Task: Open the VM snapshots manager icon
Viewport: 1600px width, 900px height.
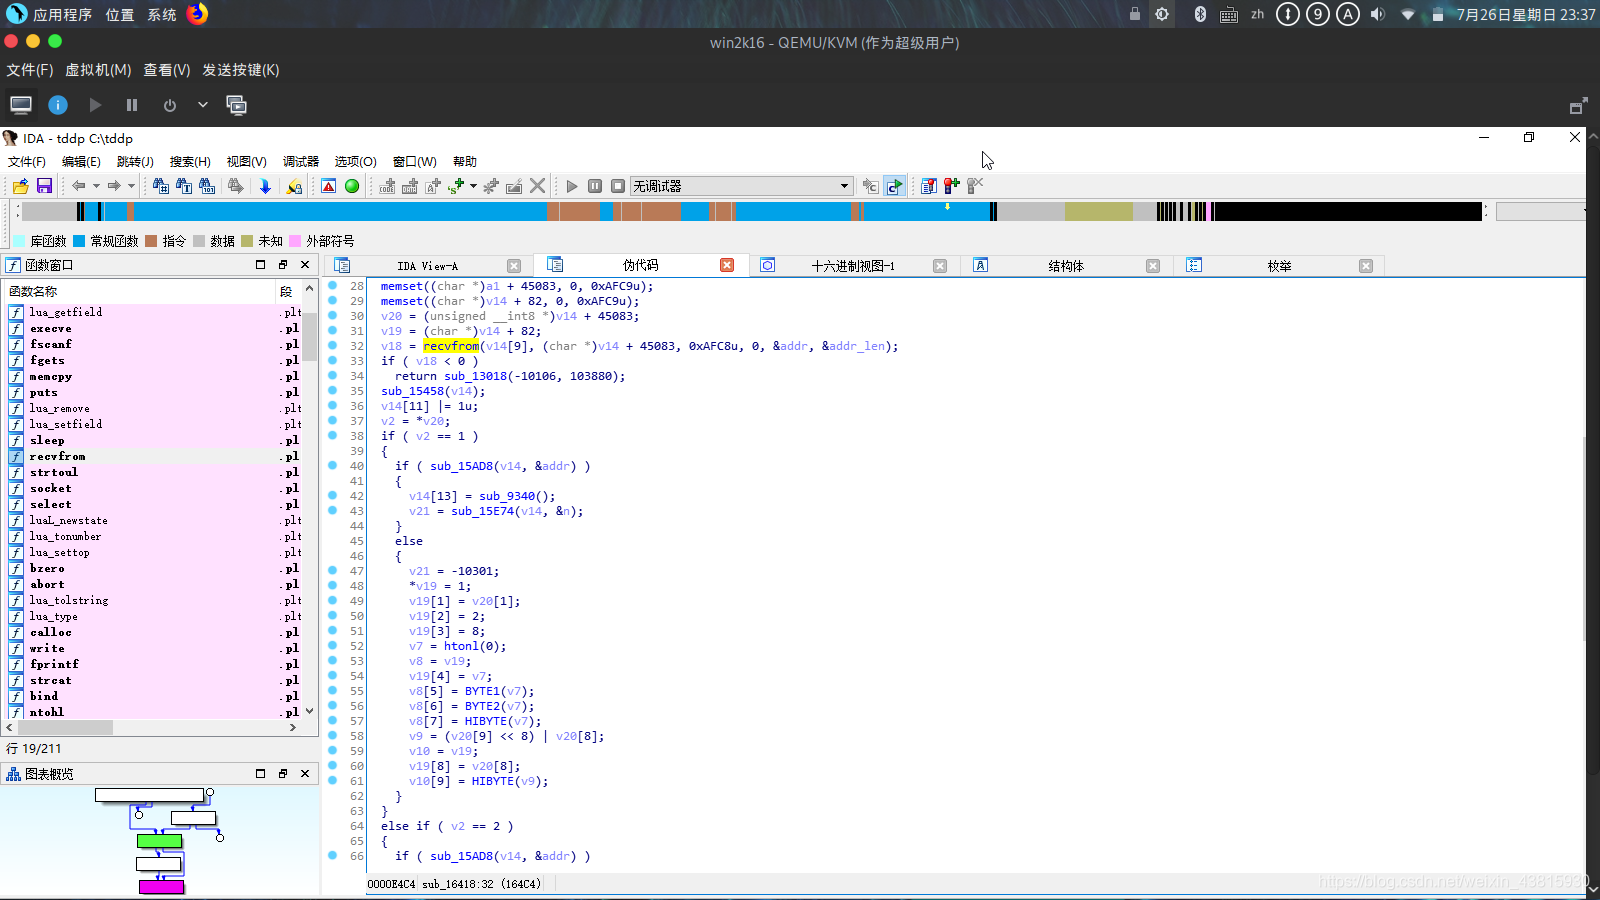Action: click(237, 105)
